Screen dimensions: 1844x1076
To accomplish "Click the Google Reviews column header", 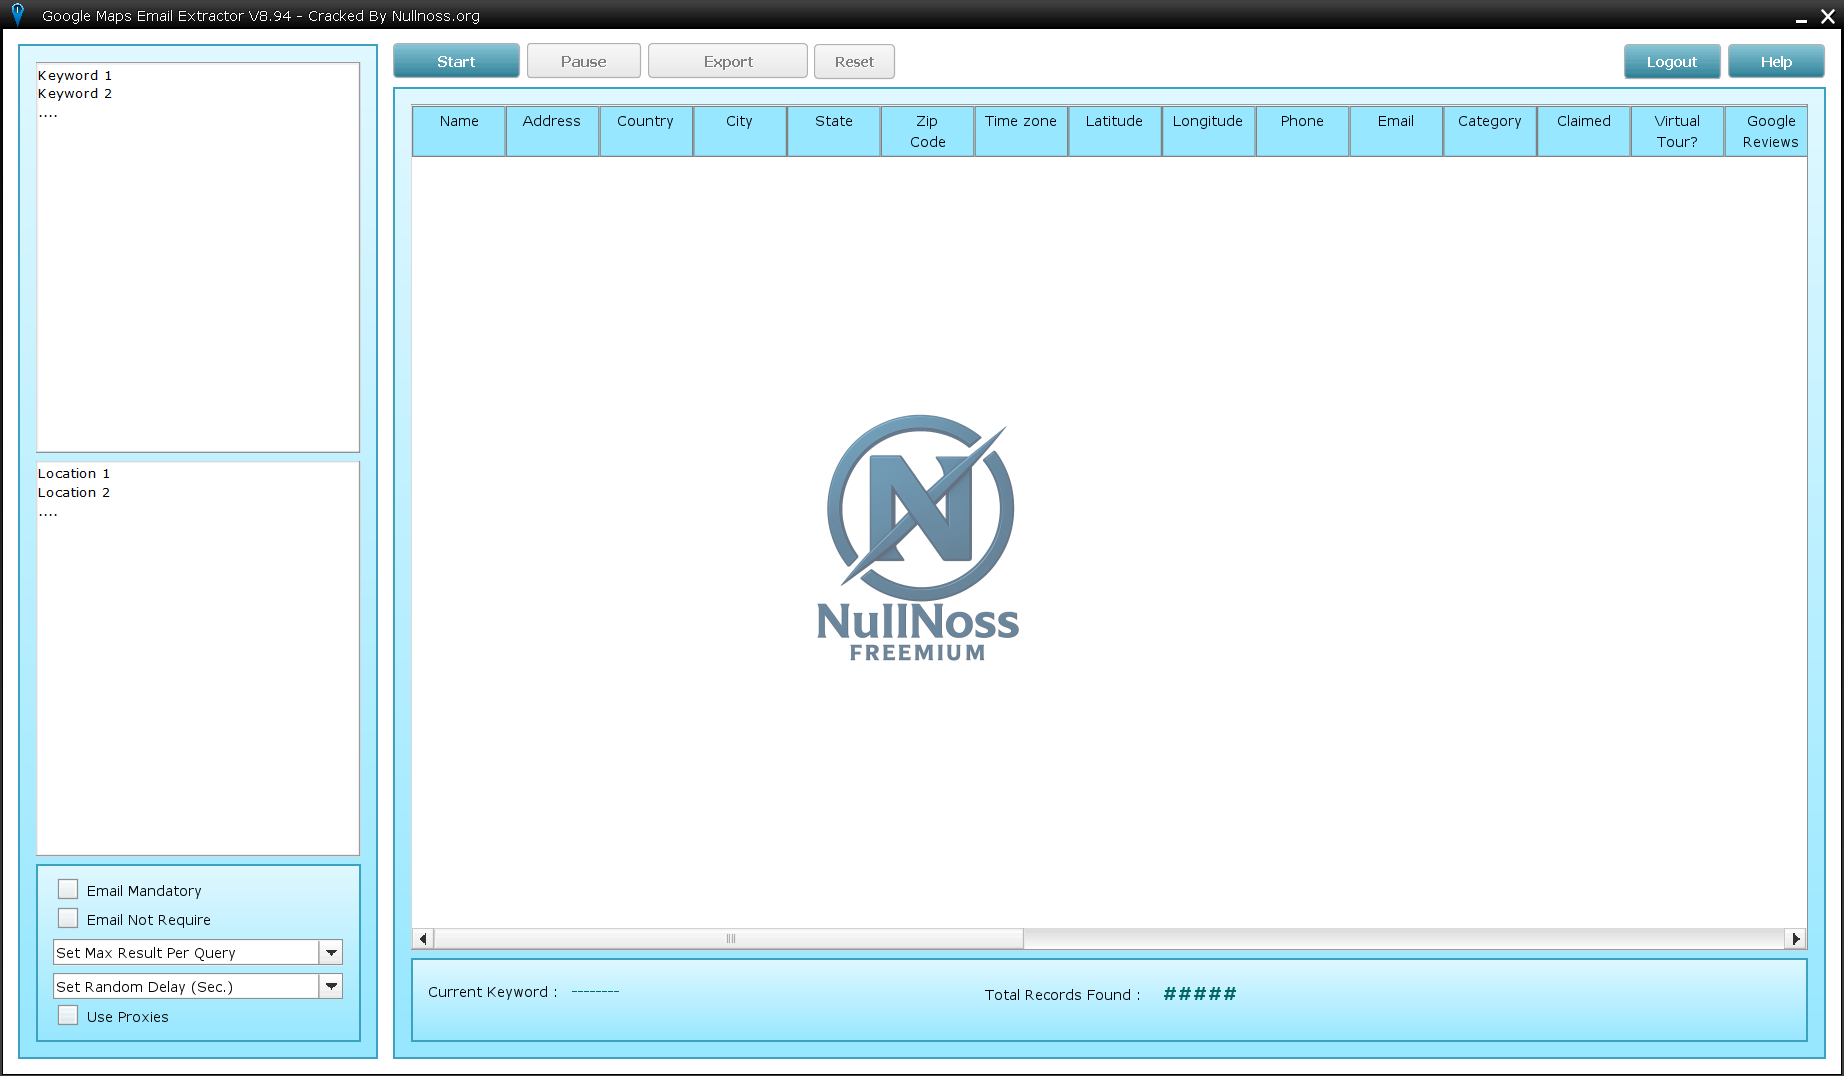I will 1769,131.
